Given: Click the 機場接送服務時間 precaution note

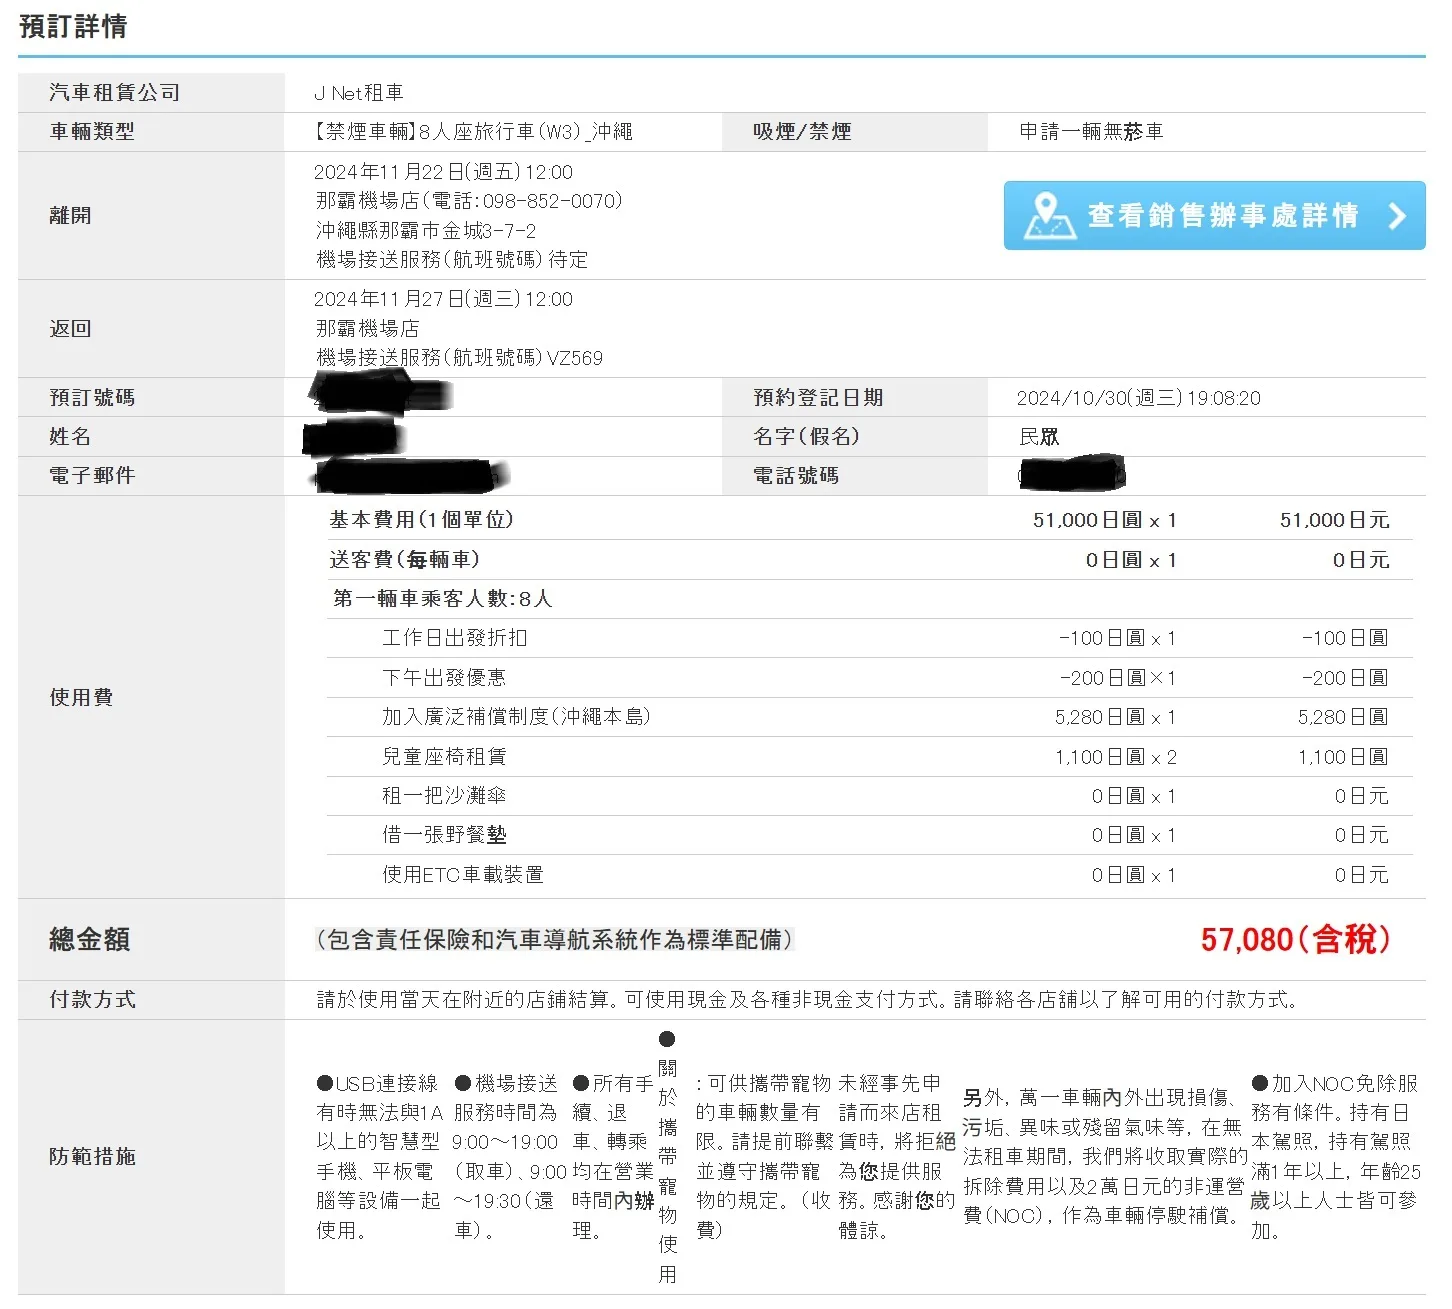Looking at the screenshot, I should point(509,1157).
